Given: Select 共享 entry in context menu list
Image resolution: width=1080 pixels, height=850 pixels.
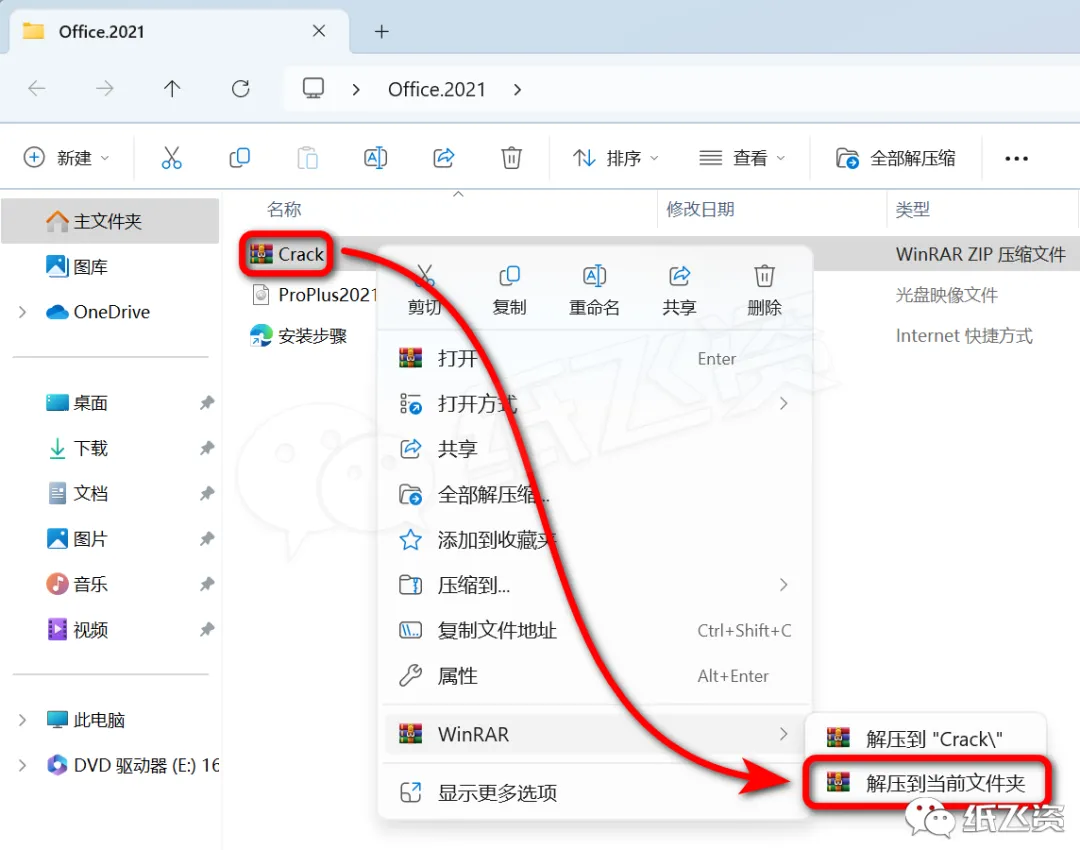Looking at the screenshot, I should click(x=596, y=449).
